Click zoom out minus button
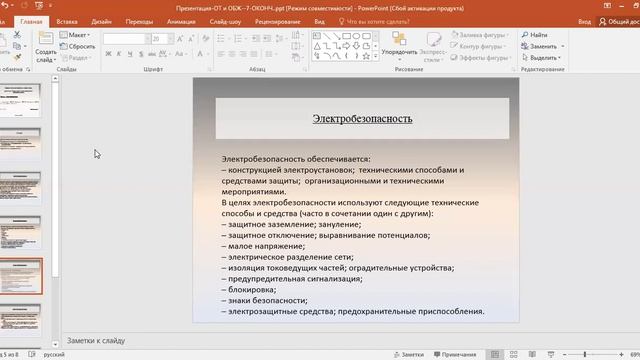640x360 pixels. coord(564,354)
